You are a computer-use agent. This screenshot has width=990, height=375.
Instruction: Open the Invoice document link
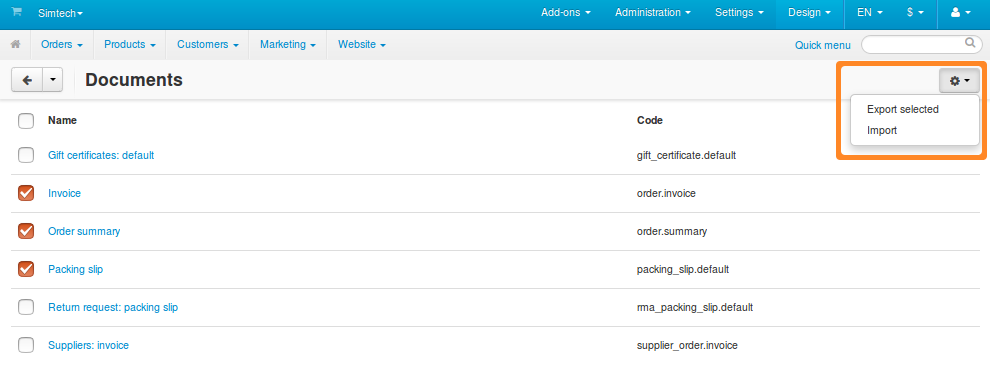point(64,193)
